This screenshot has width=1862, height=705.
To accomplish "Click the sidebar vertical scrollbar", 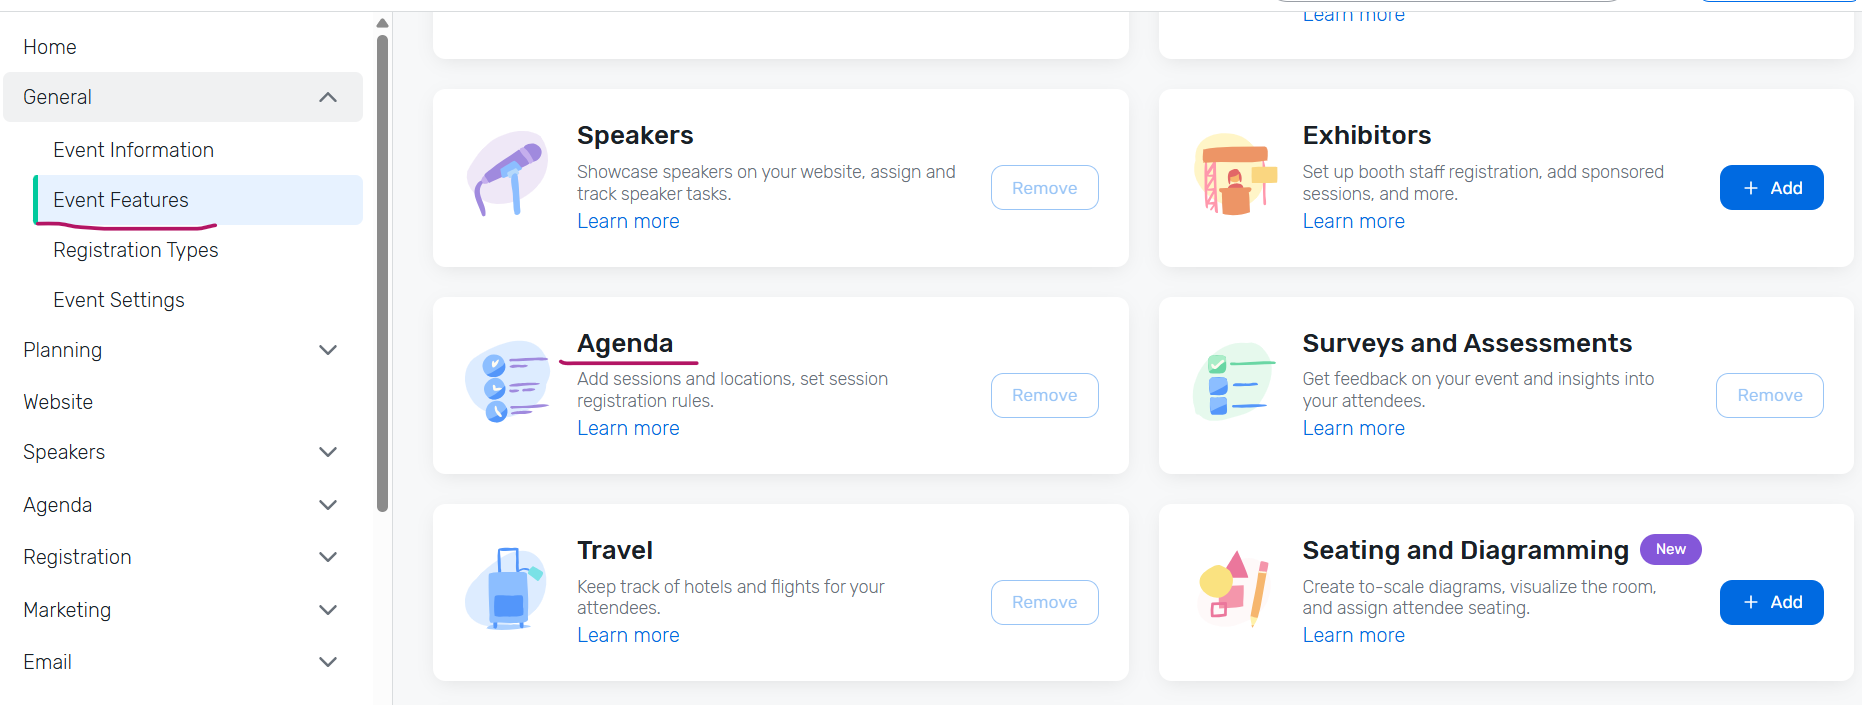I will tap(382, 270).
